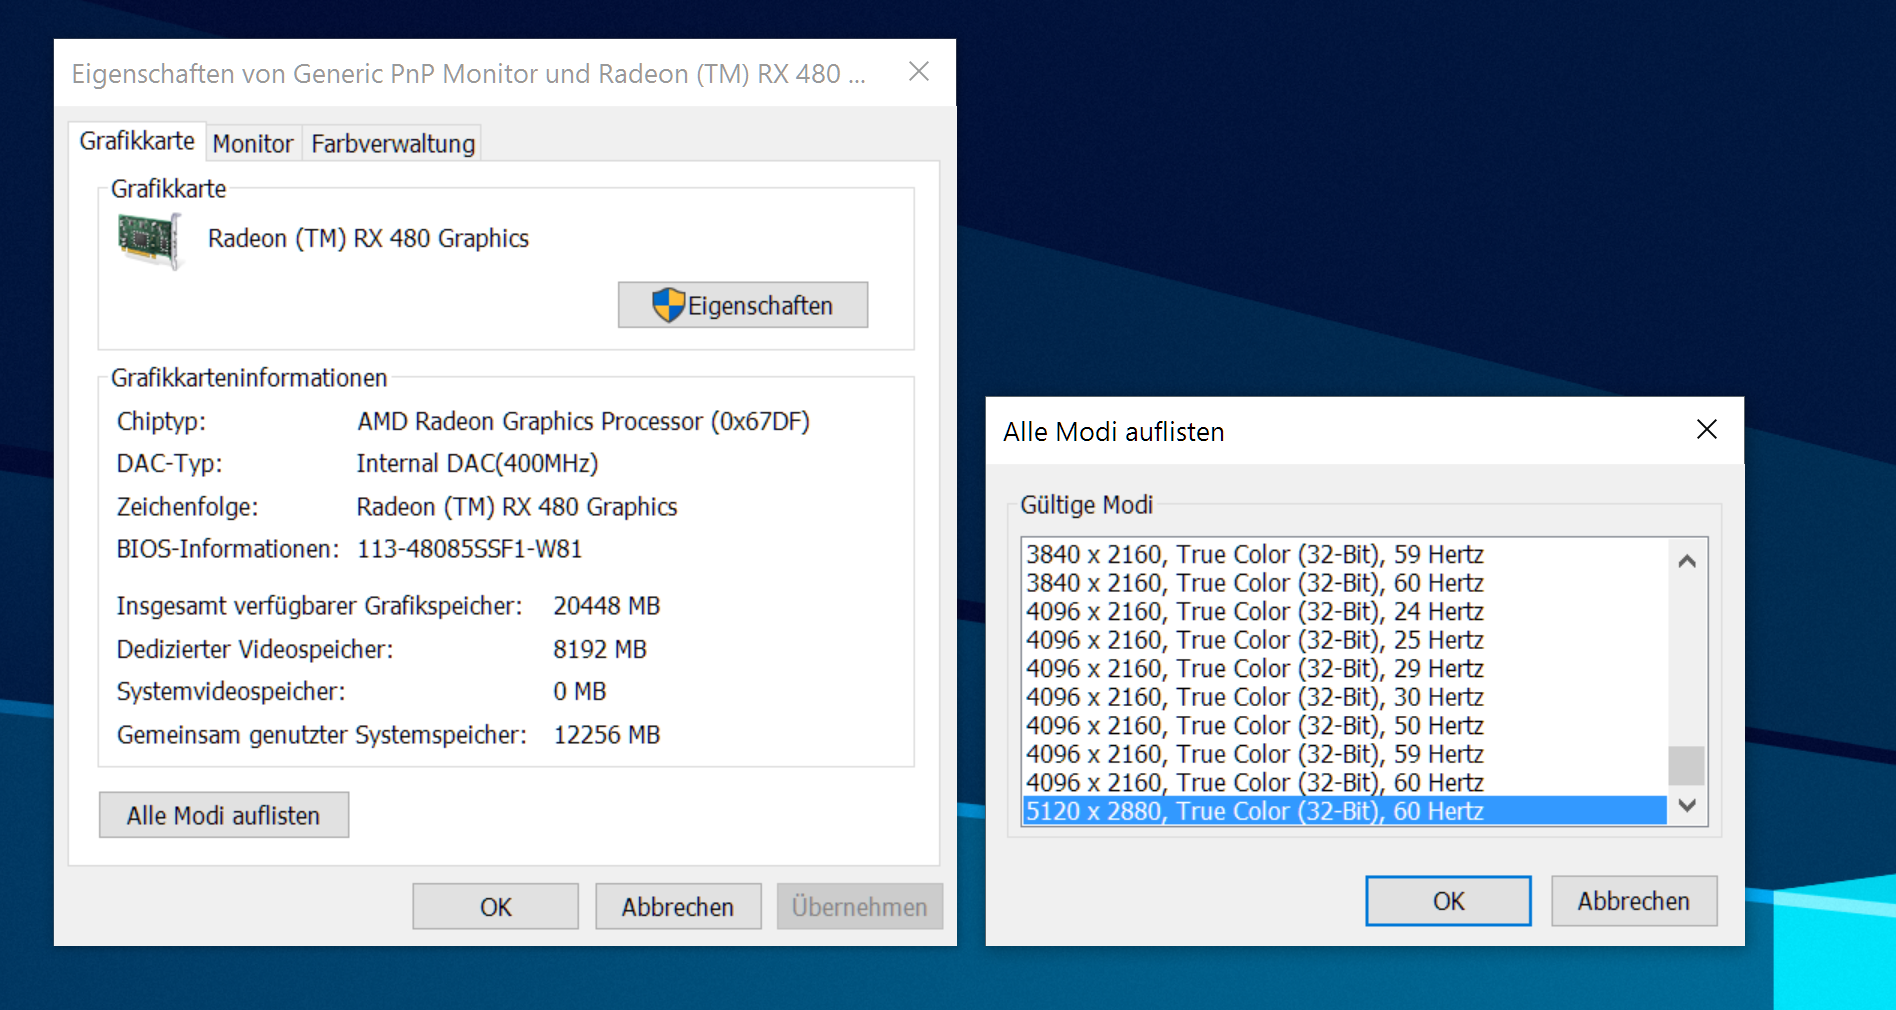Select the Grafikkarte tab

(137, 141)
